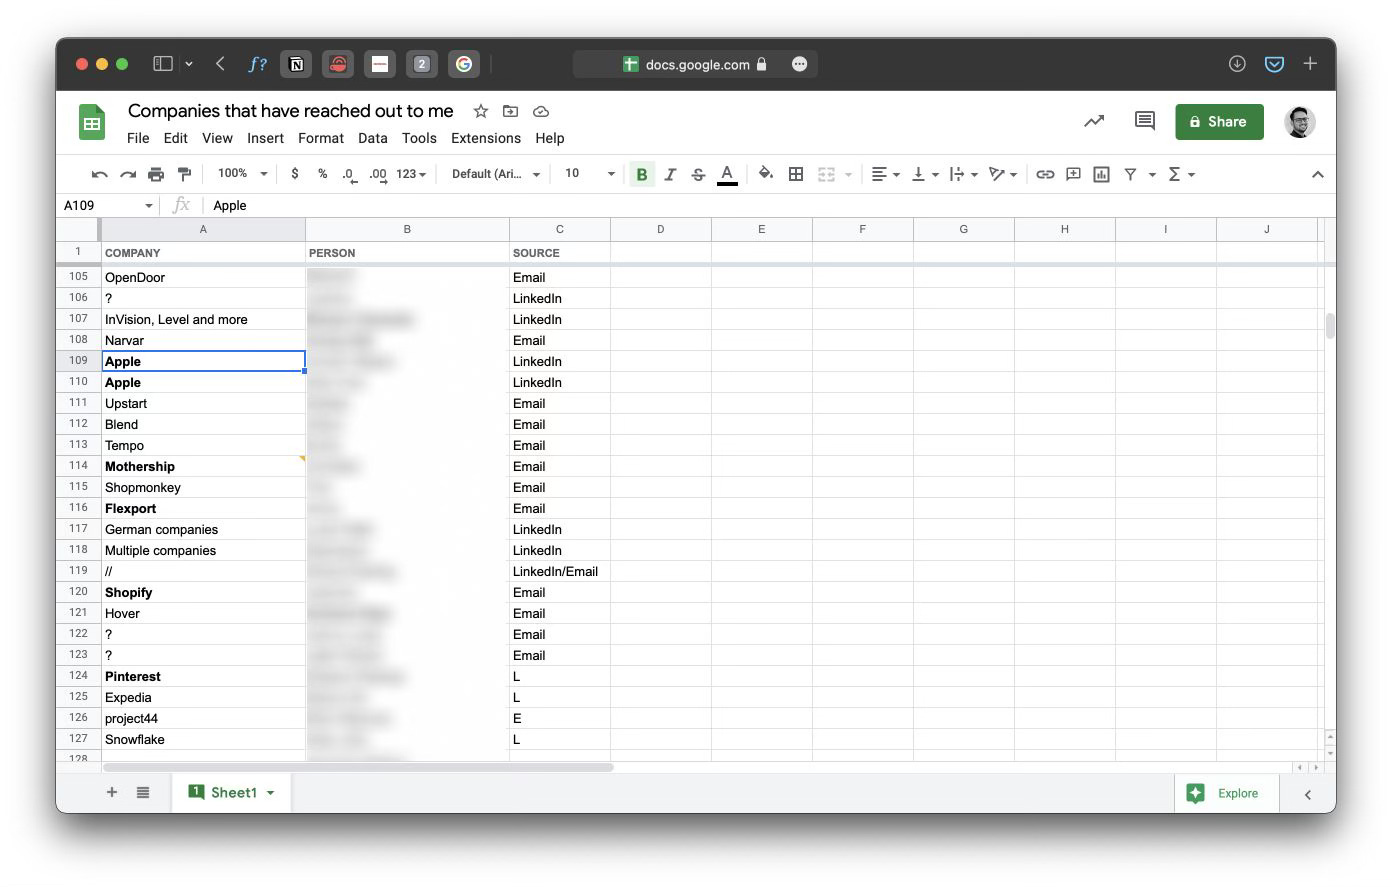Open the zoom level dropdown

click(x=242, y=174)
